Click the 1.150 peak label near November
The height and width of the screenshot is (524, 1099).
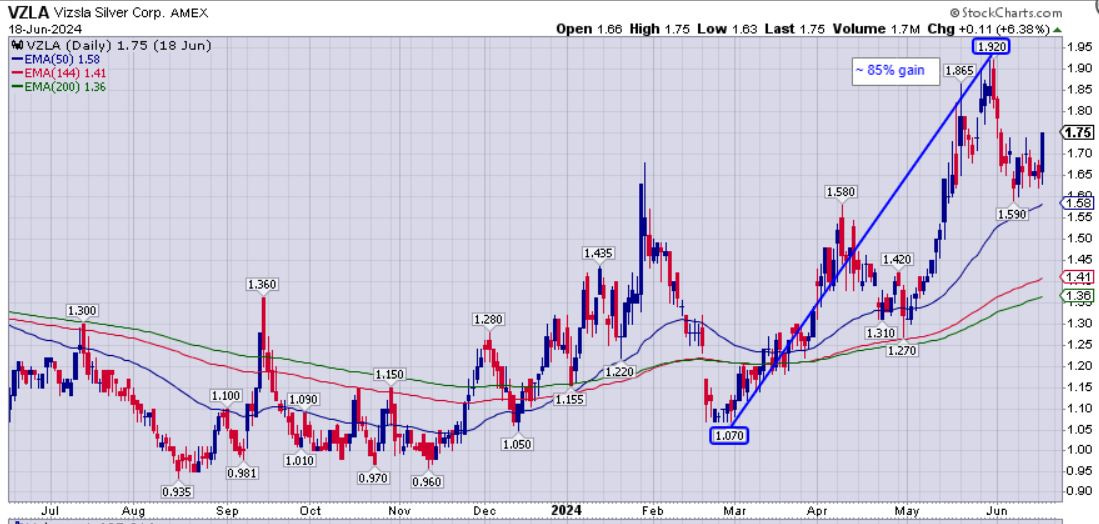[389, 374]
